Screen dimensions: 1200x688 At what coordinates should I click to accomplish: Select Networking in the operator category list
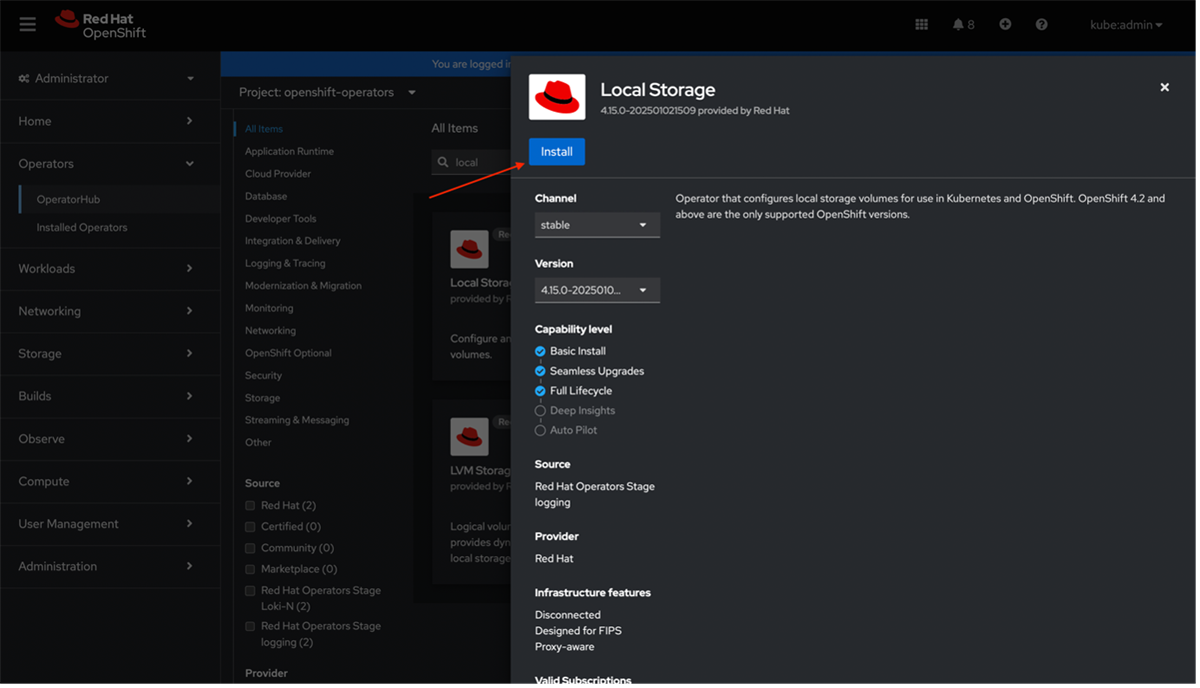click(270, 330)
